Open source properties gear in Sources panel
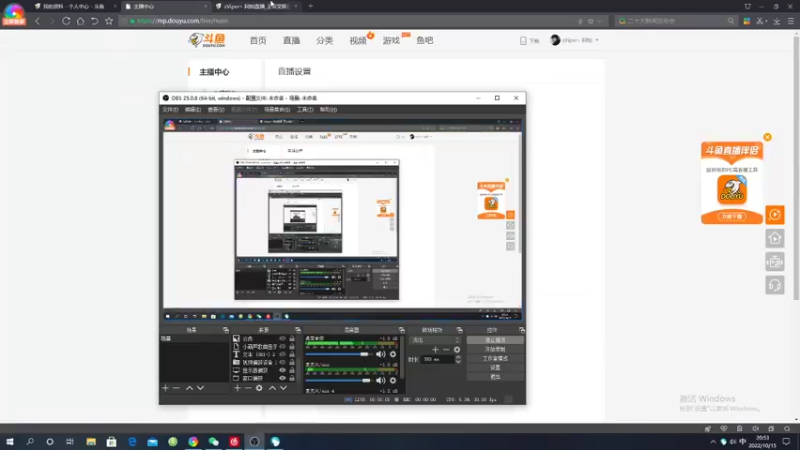 click(x=259, y=388)
